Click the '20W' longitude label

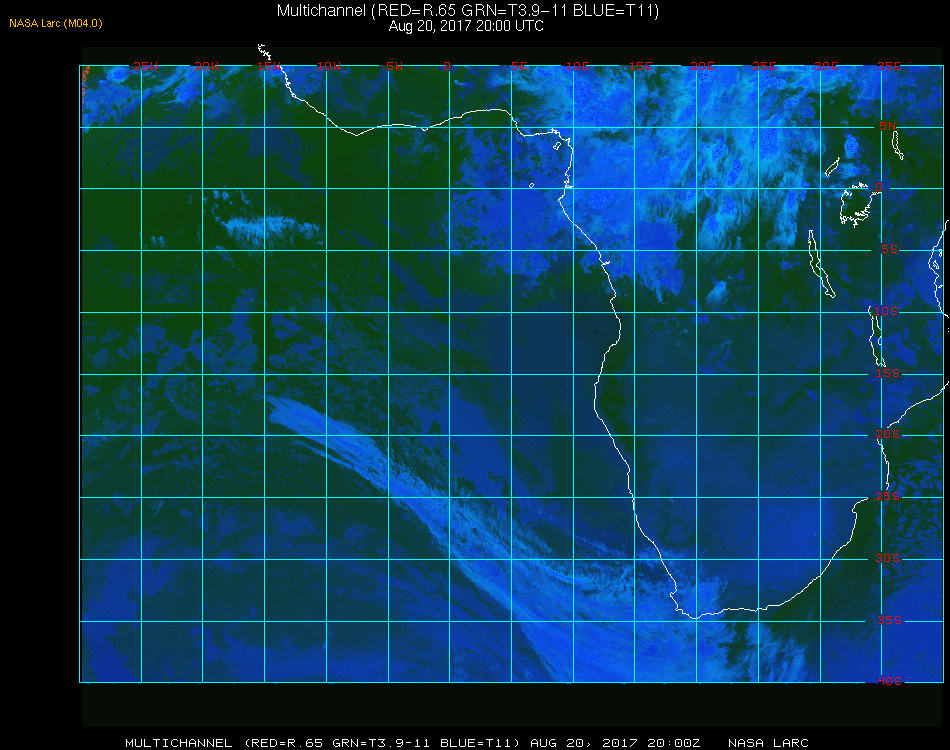point(207,66)
